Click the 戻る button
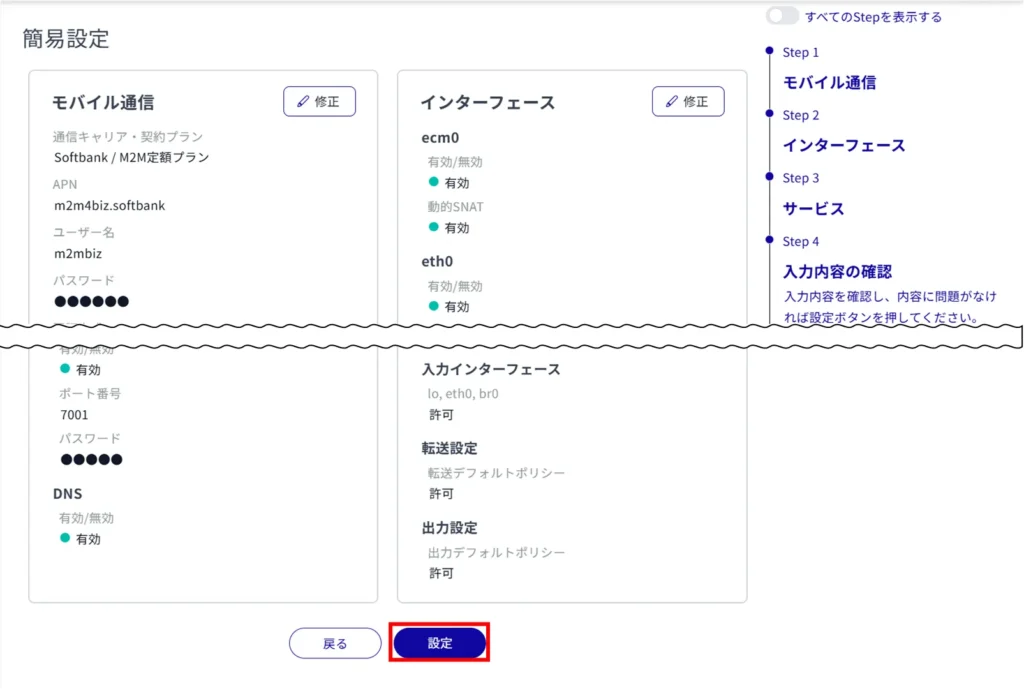Image resolution: width=1024 pixels, height=689 pixels. tap(335, 644)
